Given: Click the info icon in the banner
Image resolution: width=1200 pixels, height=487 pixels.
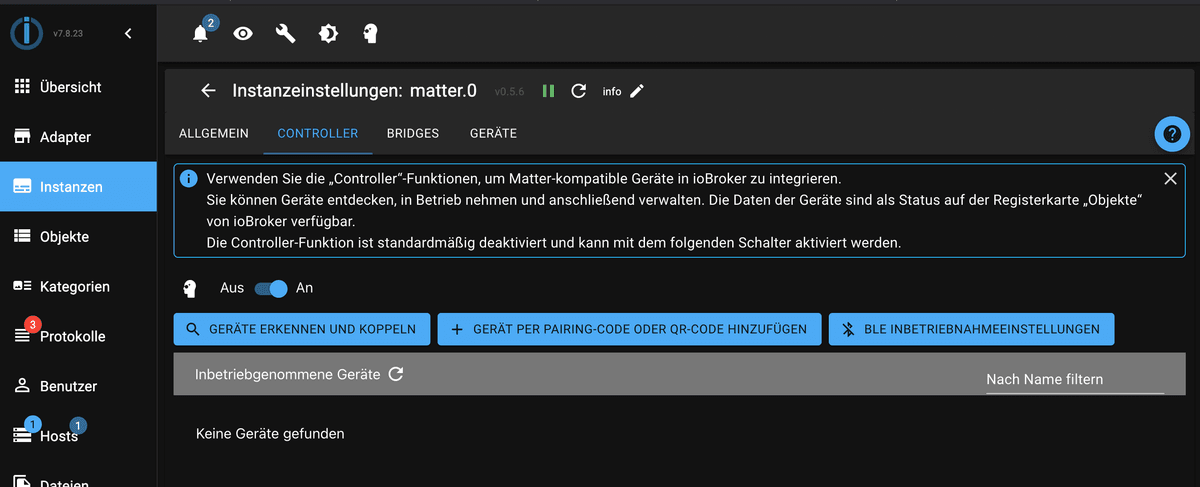Looking at the screenshot, I should point(188,179).
